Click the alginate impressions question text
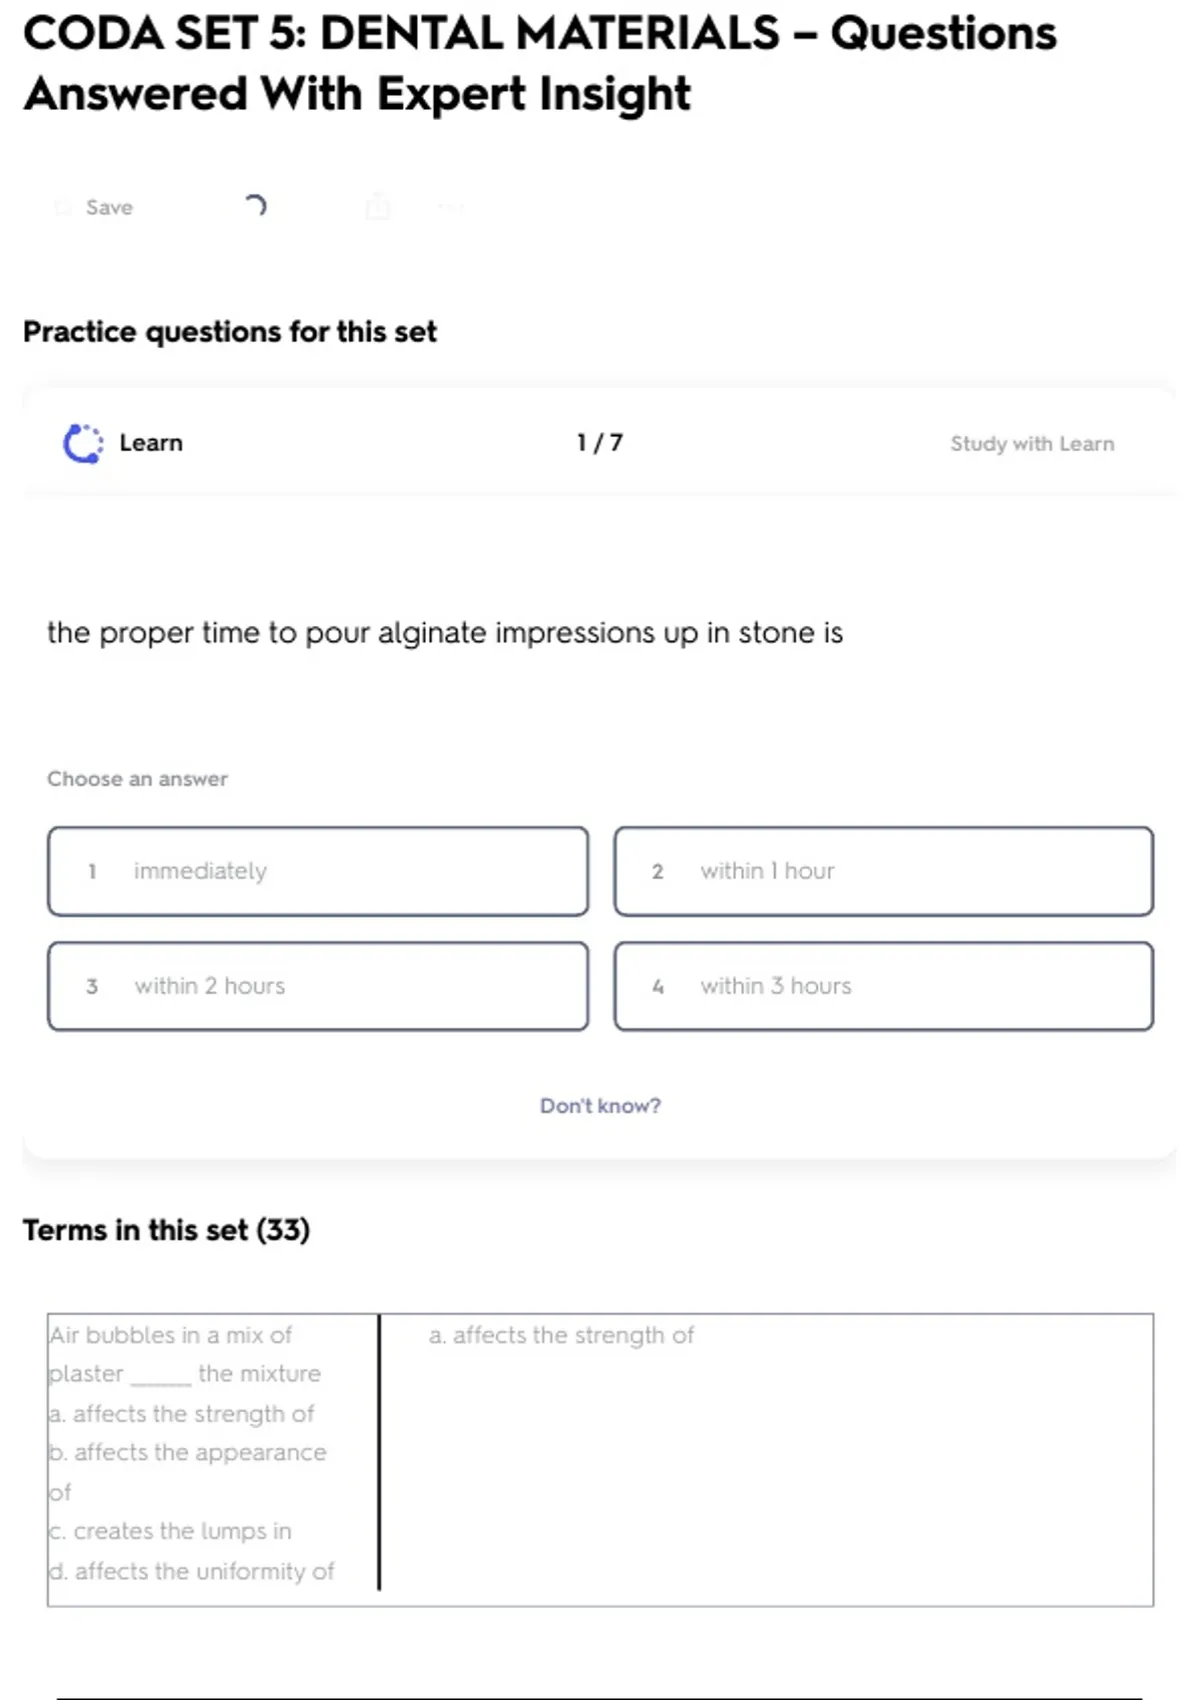 pyautogui.click(x=445, y=633)
